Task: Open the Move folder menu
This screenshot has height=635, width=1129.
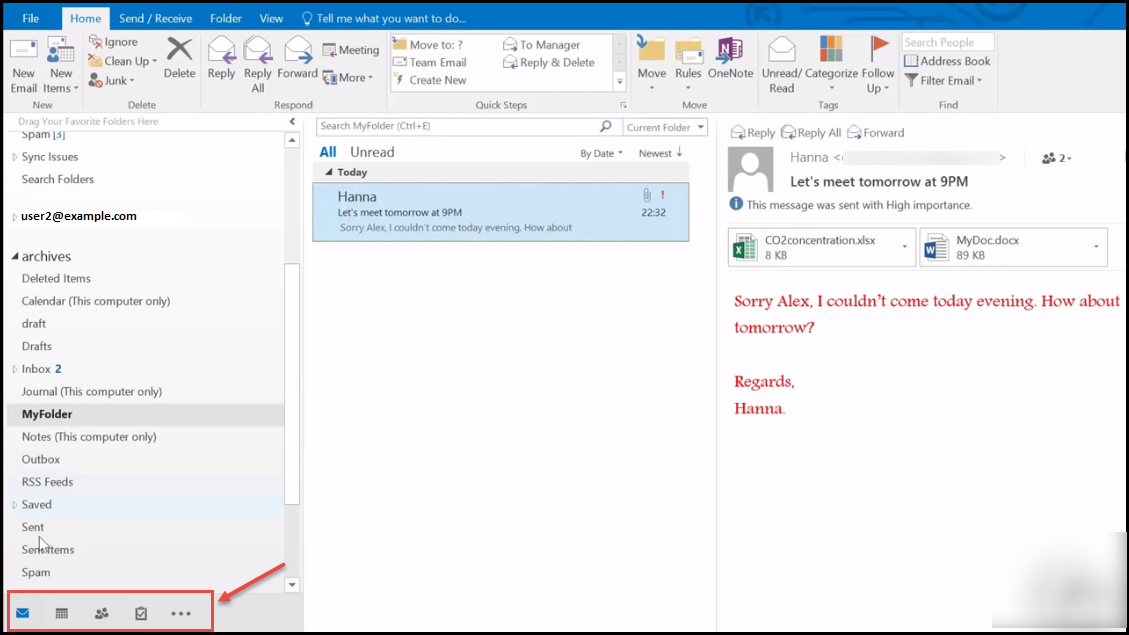Action: 652,65
